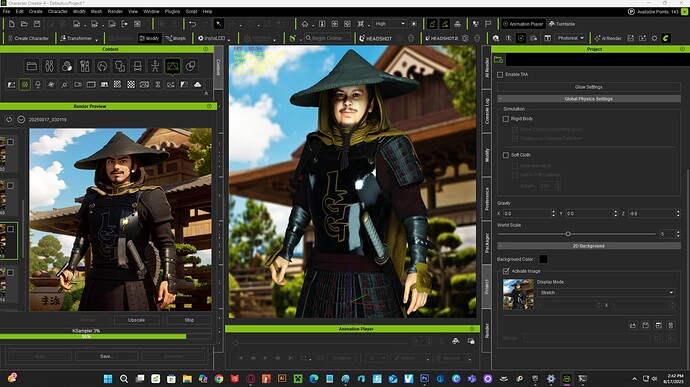
Task: Select the Hair content category icon
Action: 102,66
